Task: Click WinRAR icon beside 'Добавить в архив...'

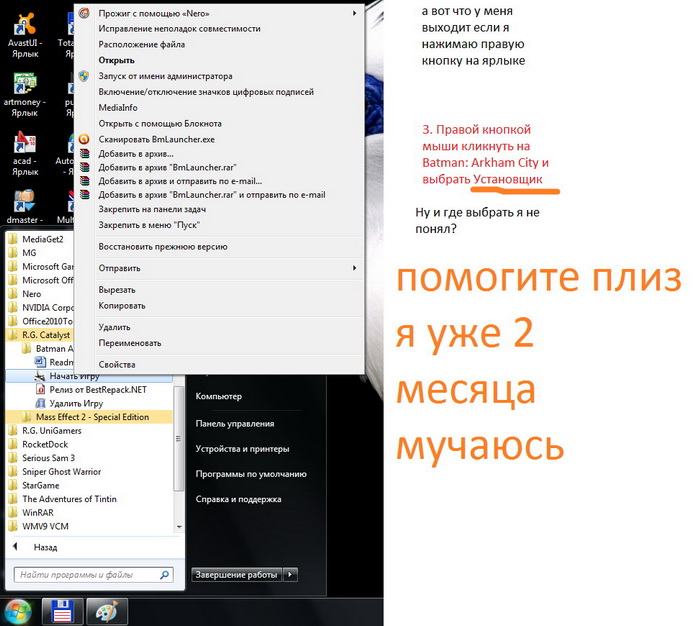Action: point(84,154)
